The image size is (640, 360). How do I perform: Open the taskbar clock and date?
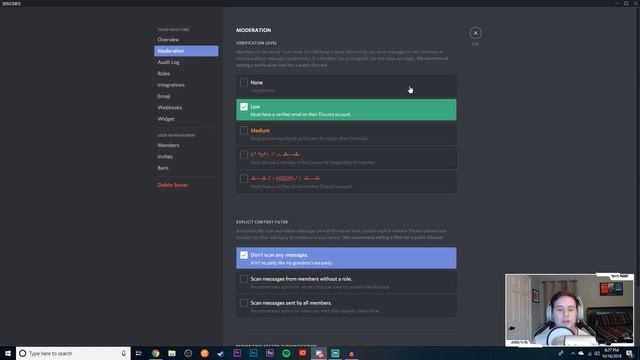pyautogui.click(x=611, y=353)
